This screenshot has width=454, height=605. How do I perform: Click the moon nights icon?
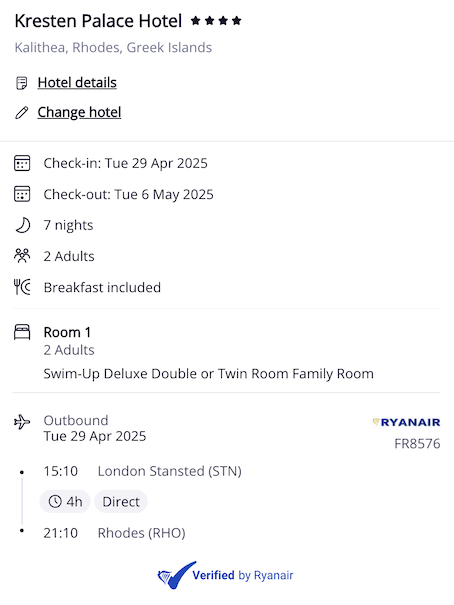[x=22, y=225]
